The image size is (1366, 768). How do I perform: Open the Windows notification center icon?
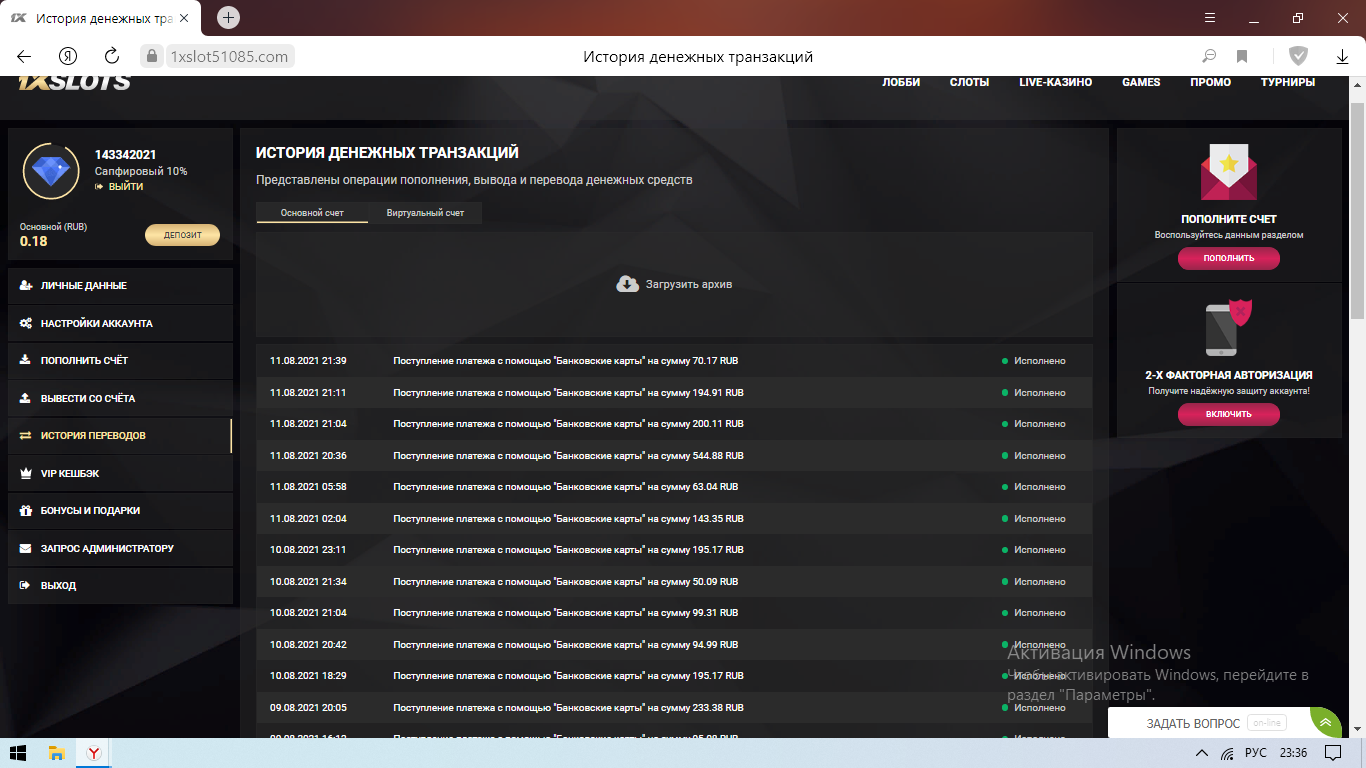point(1332,752)
